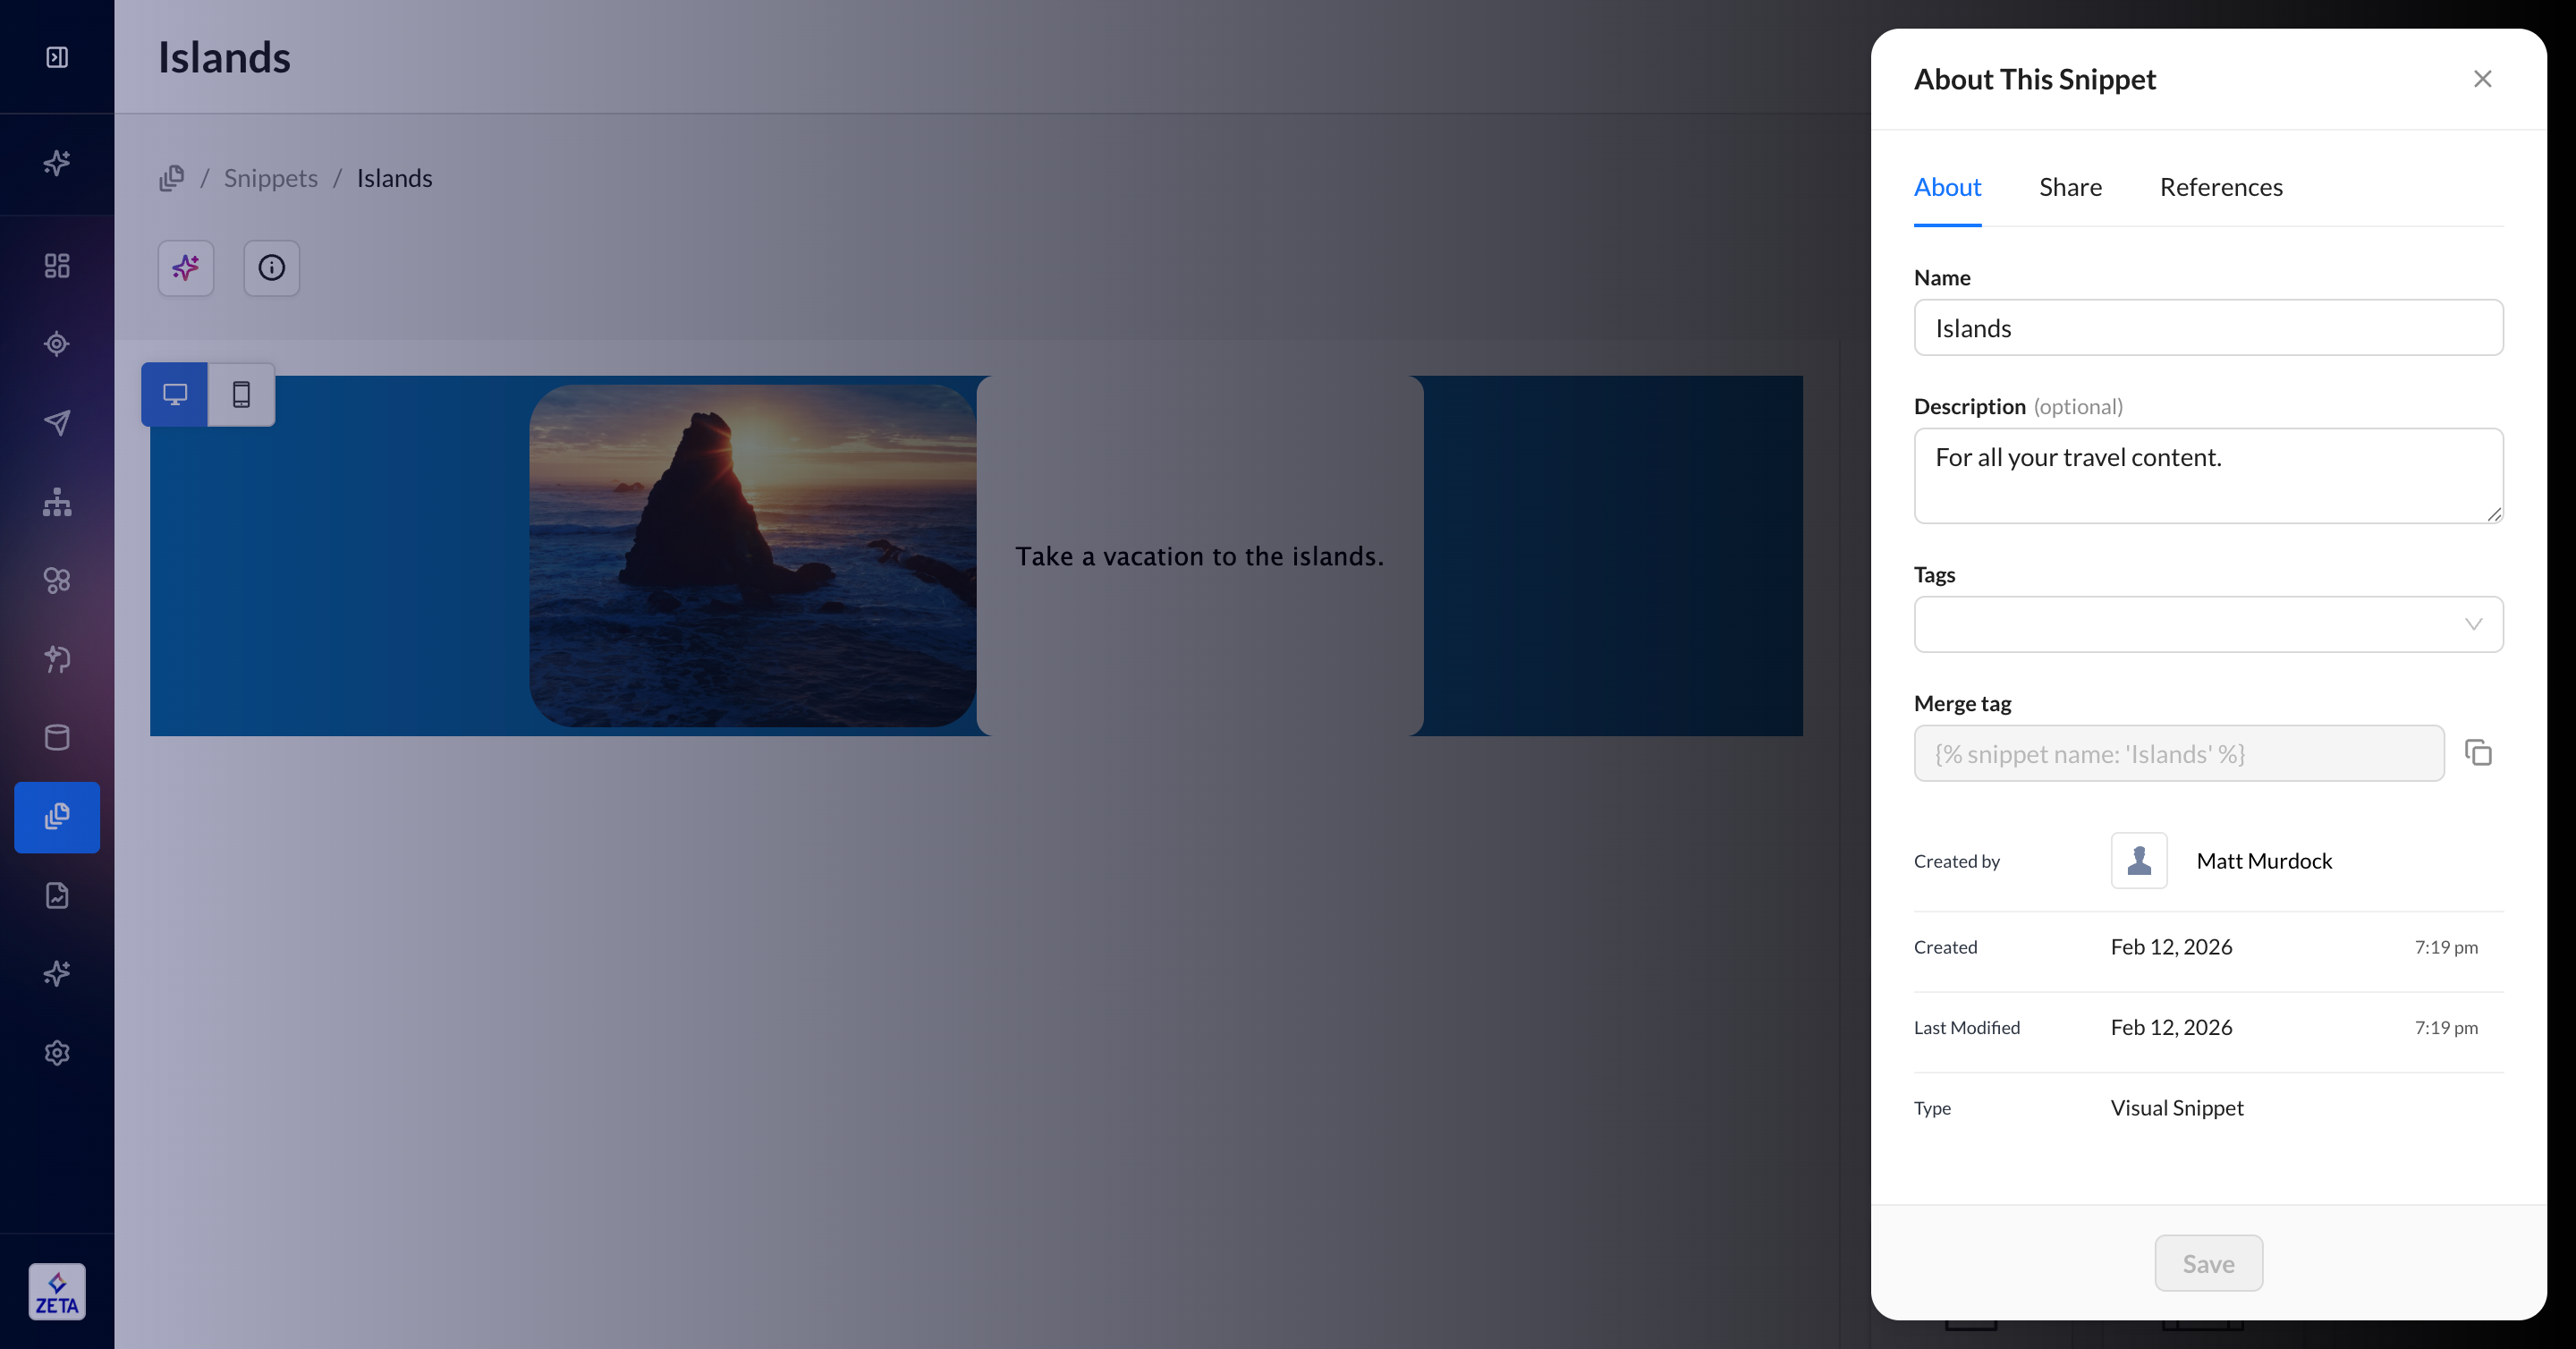
Task: Click the Tags dropdown chevron arrow
Action: (x=2473, y=624)
